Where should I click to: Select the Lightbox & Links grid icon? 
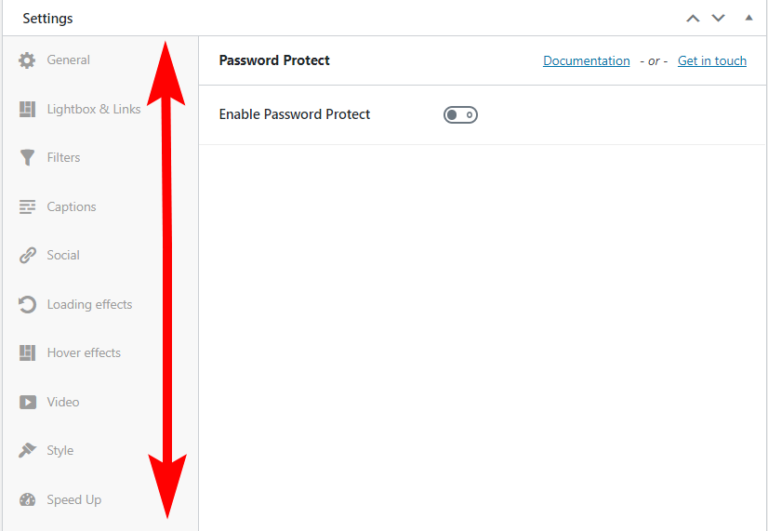coord(27,109)
